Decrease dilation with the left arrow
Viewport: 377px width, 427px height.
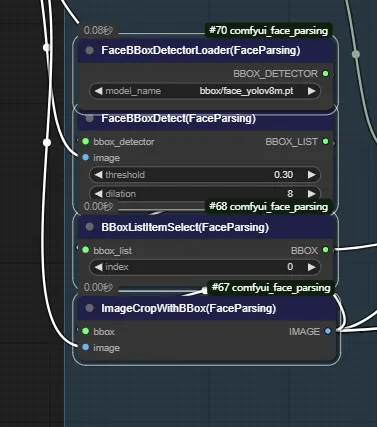pos(98,194)
